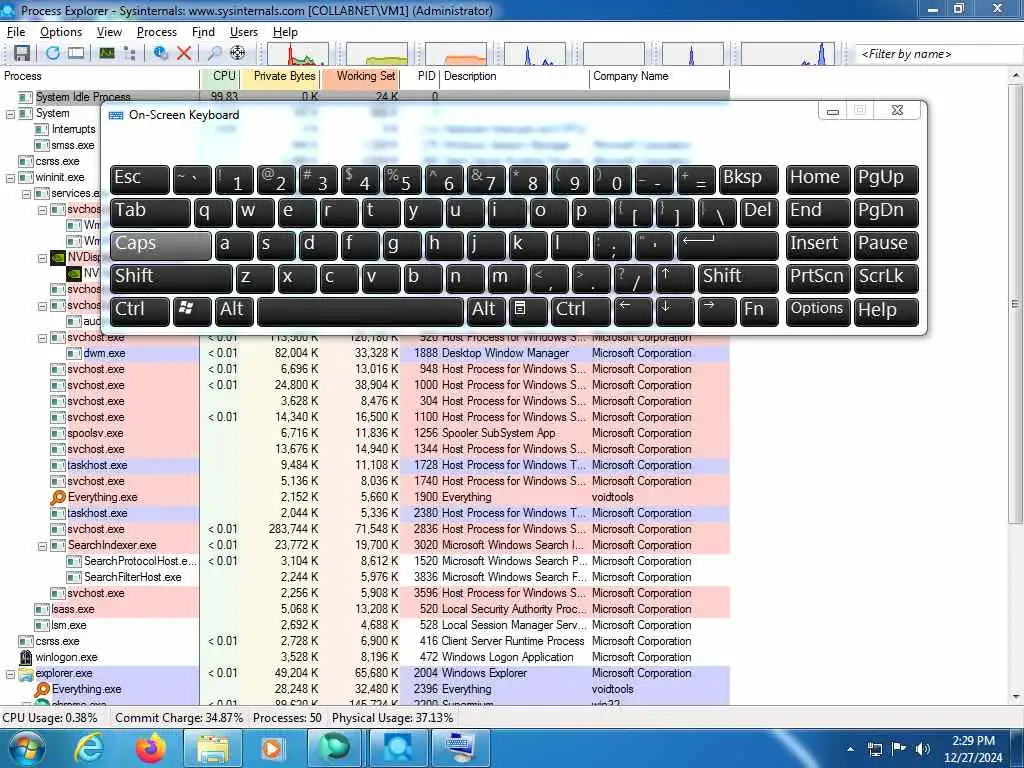This screenshot has height=768, width=1024.
Task: Sort by CPU column header
Action: click(x=221, y=76)
